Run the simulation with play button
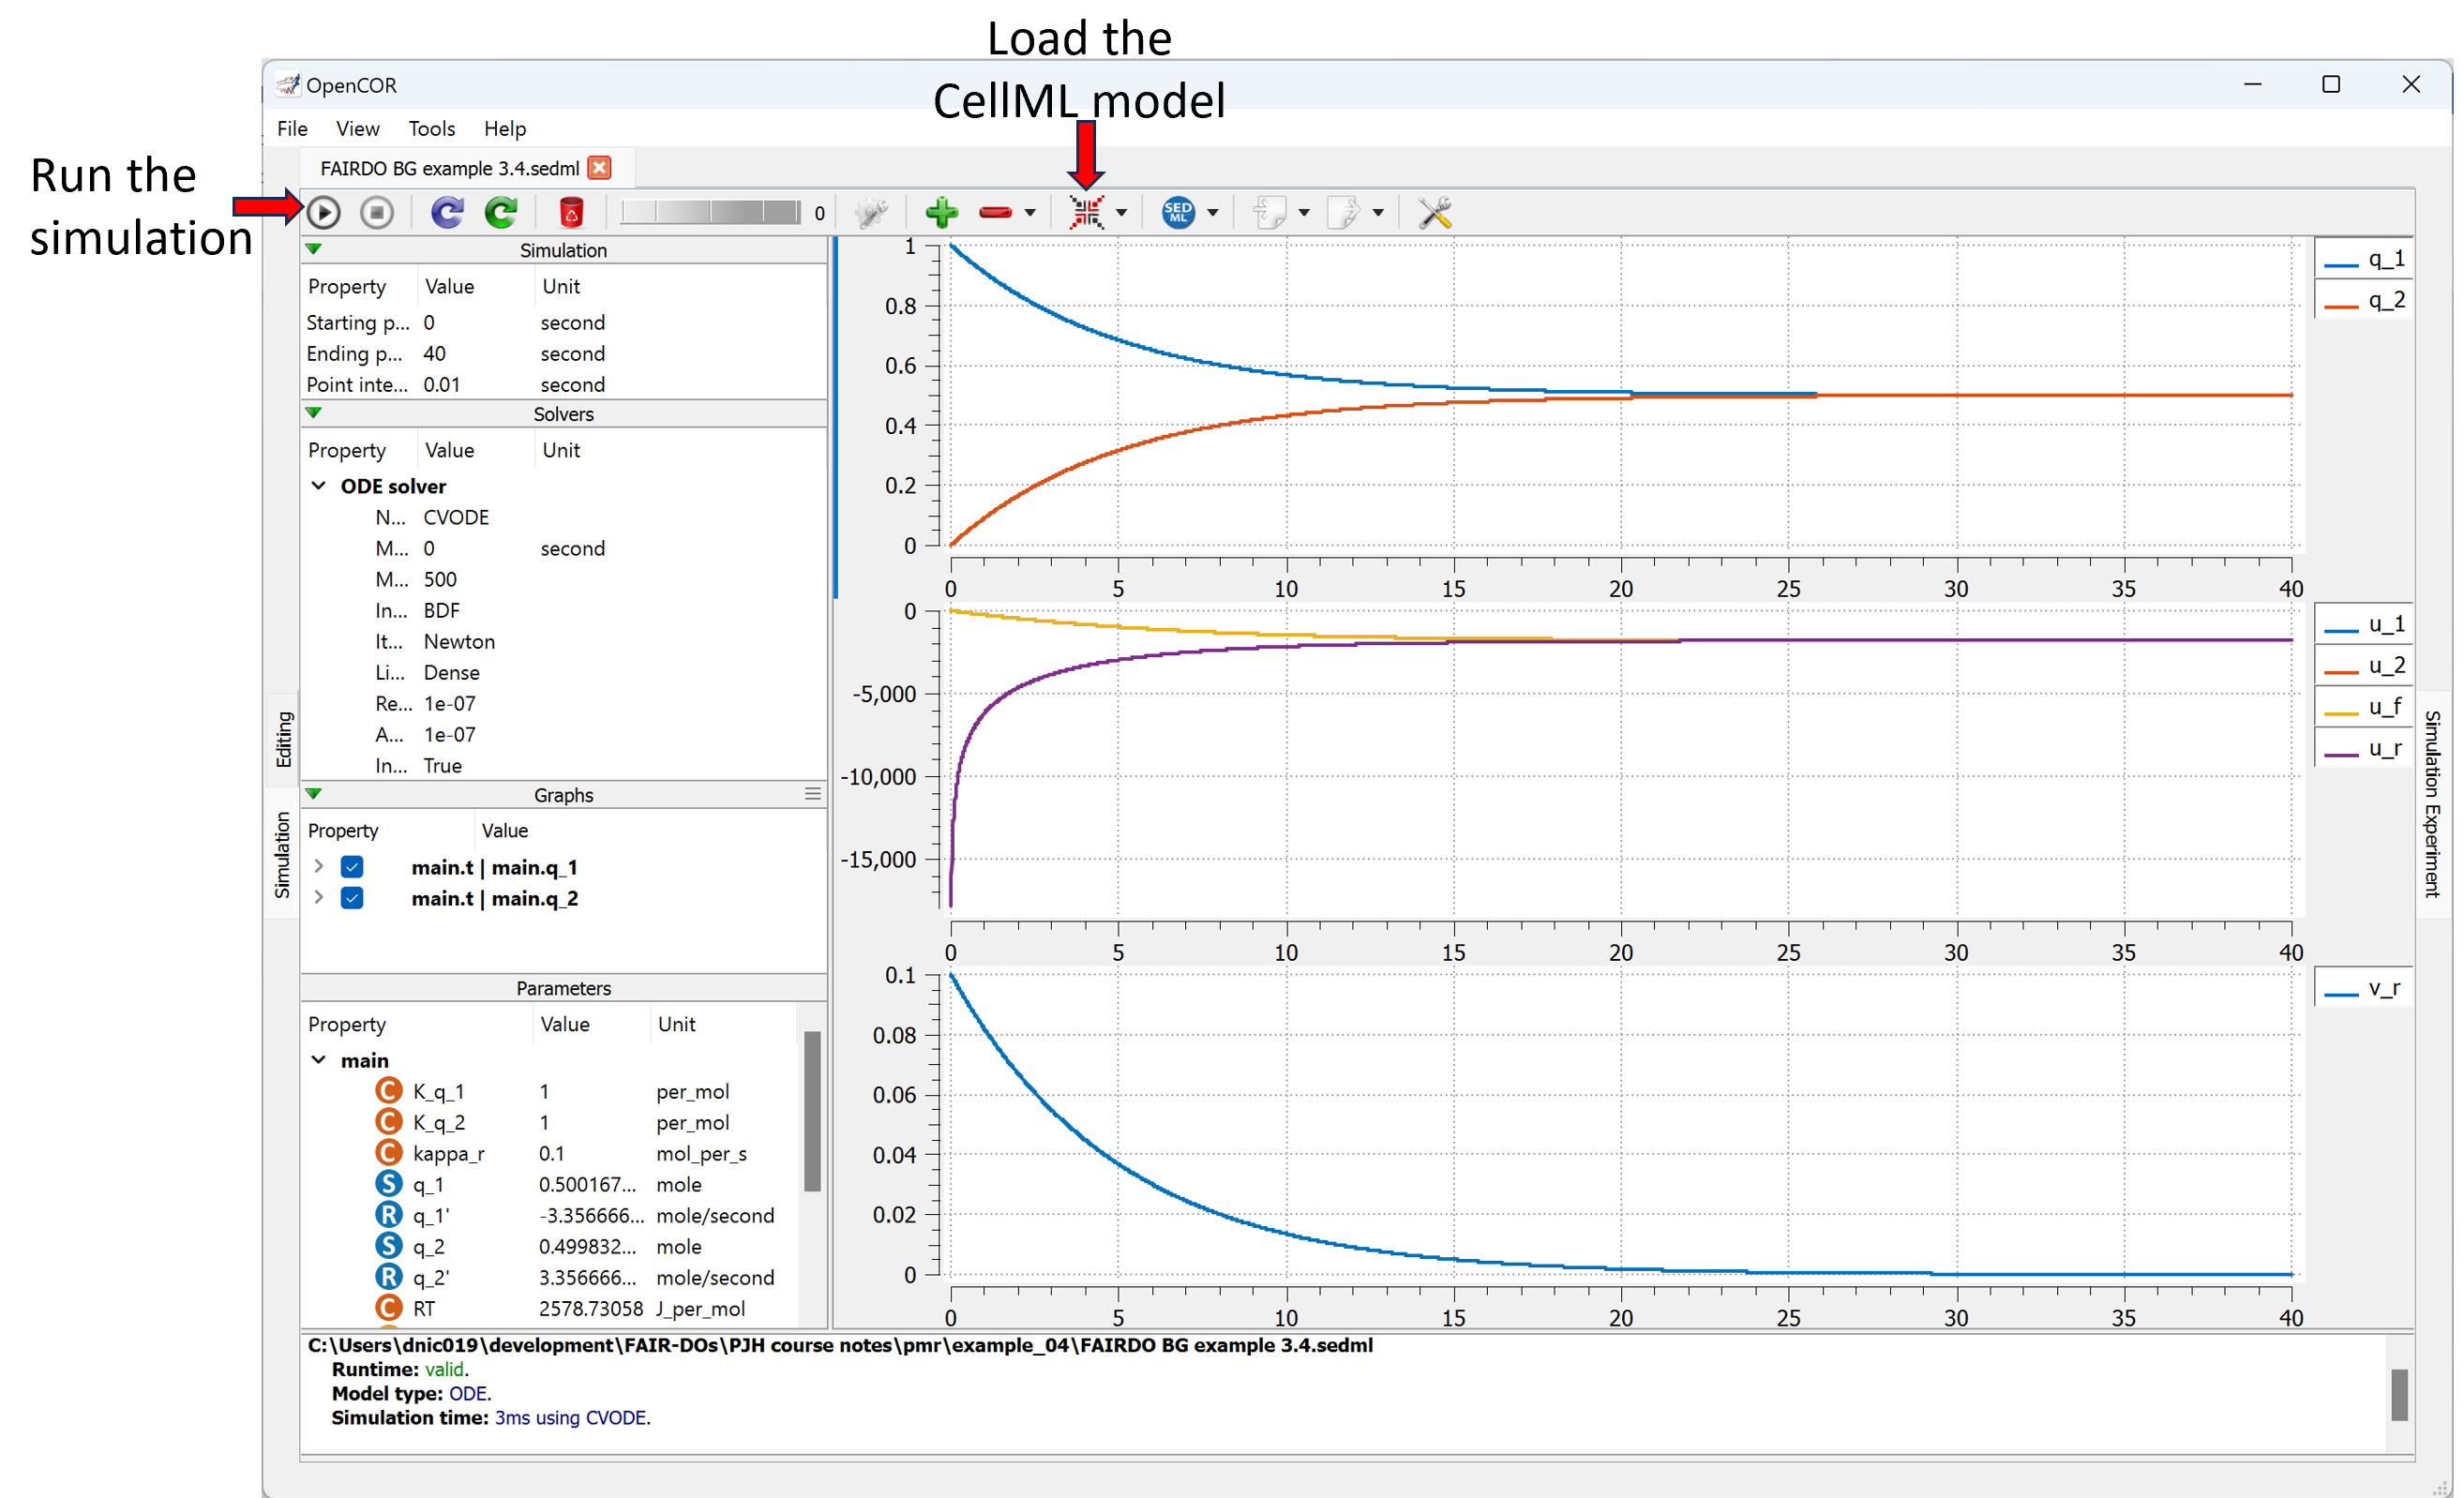2464x1498 pixels. [323, 212]
